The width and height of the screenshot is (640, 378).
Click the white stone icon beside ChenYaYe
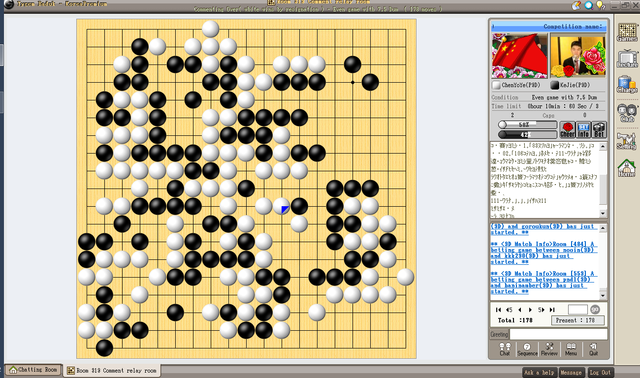tap(496, 85)
